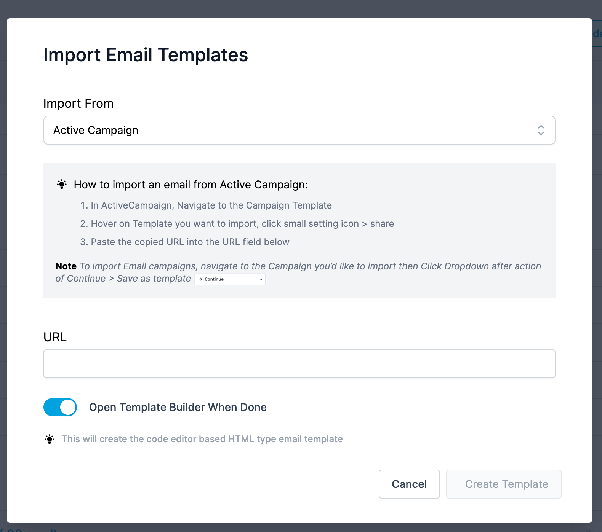This screenshot has width=602, height=532.
Task: Click the Cancel button
Action: pyautogui.click(x=409, y=484)
